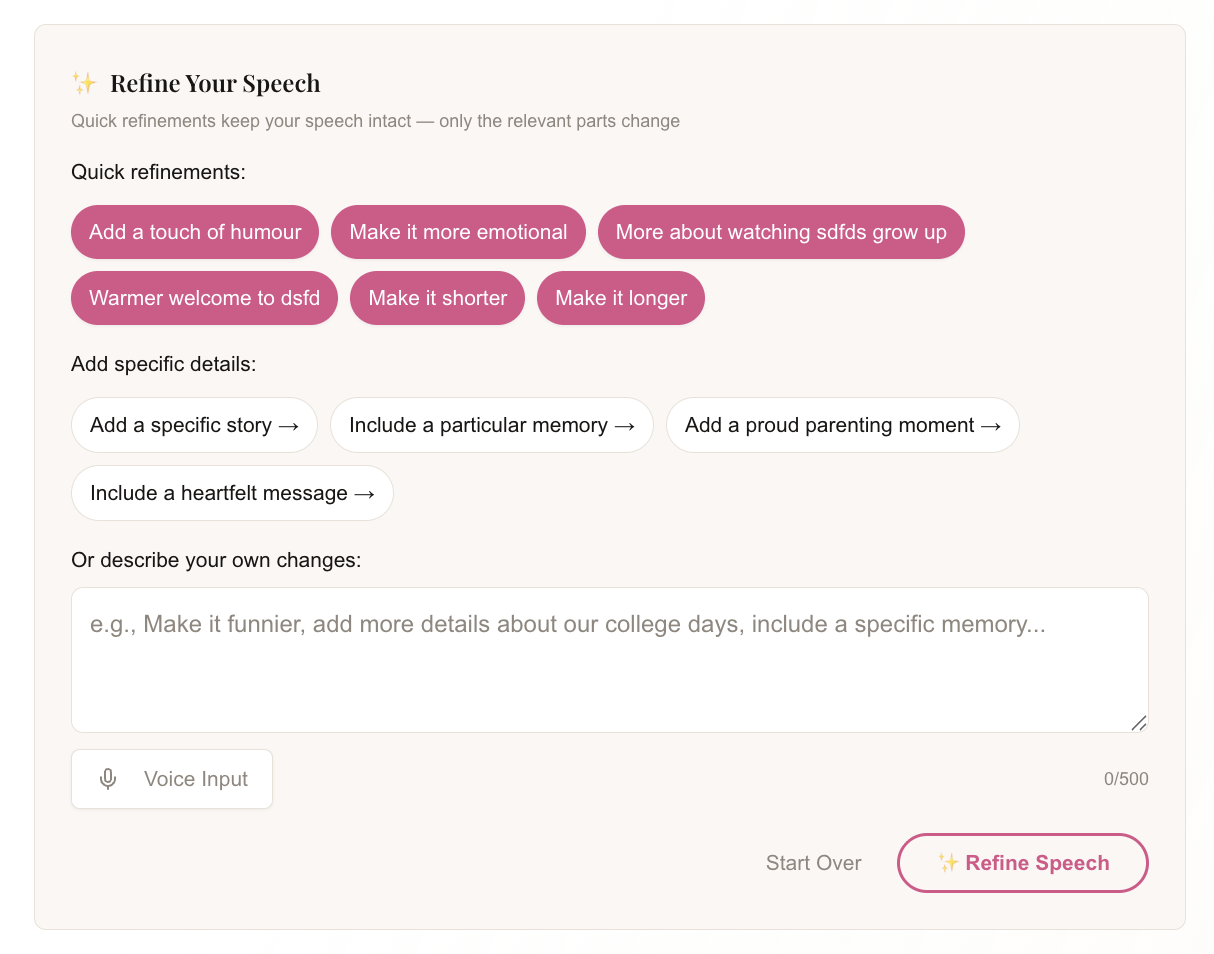The height and width of the screenshot is (954, 1214).
Task: Click the arrow on Include a particular memory
Action: click(625, 425)
